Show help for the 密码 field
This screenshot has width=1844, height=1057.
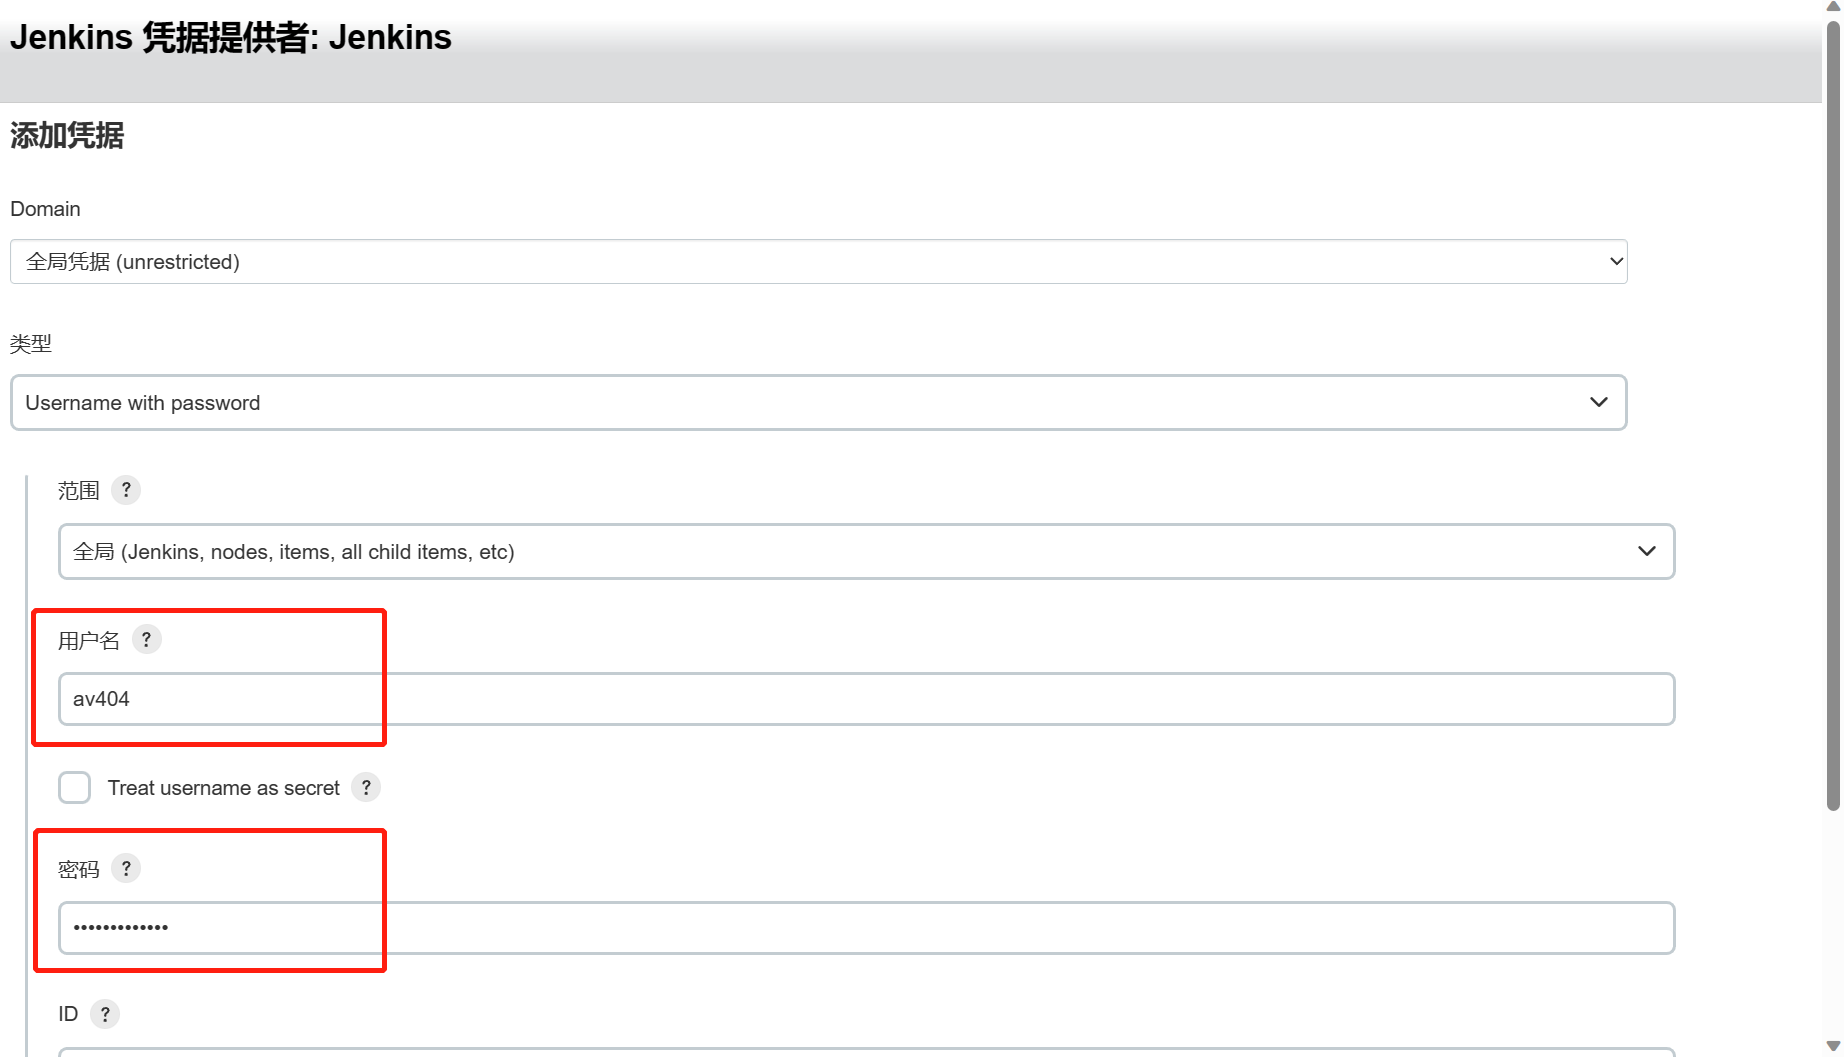(126, 868)
